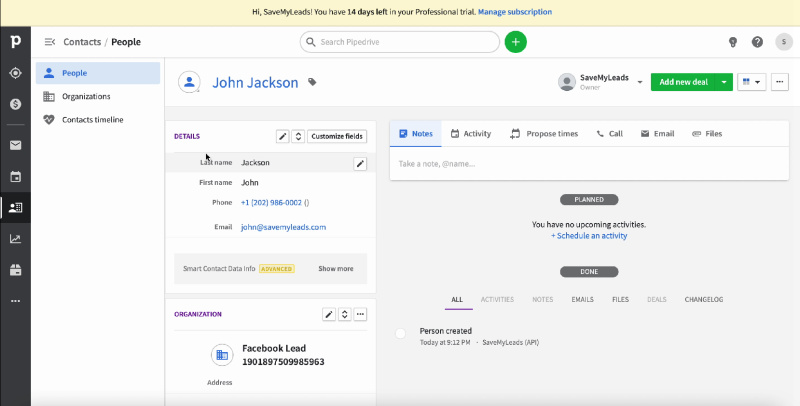Image resolution: width=800 pixels, height=406 pixels.
Task: Select People in contacts menu
Action: pos(98,73)
